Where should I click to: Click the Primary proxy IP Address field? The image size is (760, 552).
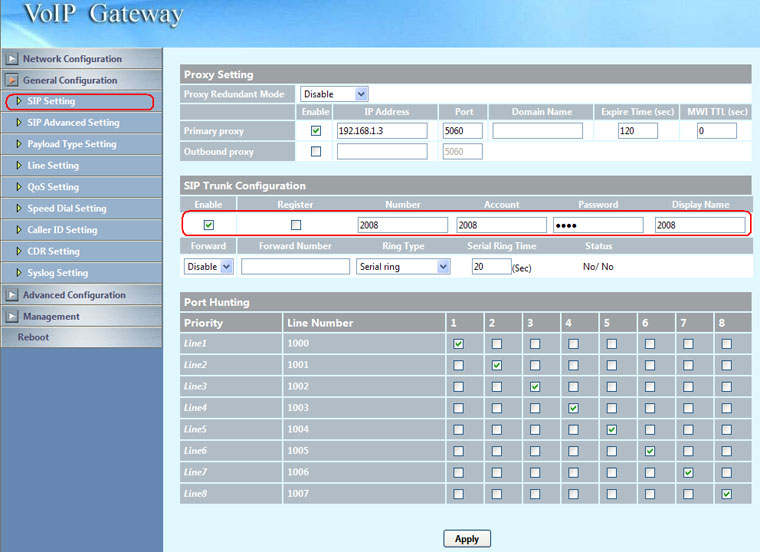tap(381, 131)
